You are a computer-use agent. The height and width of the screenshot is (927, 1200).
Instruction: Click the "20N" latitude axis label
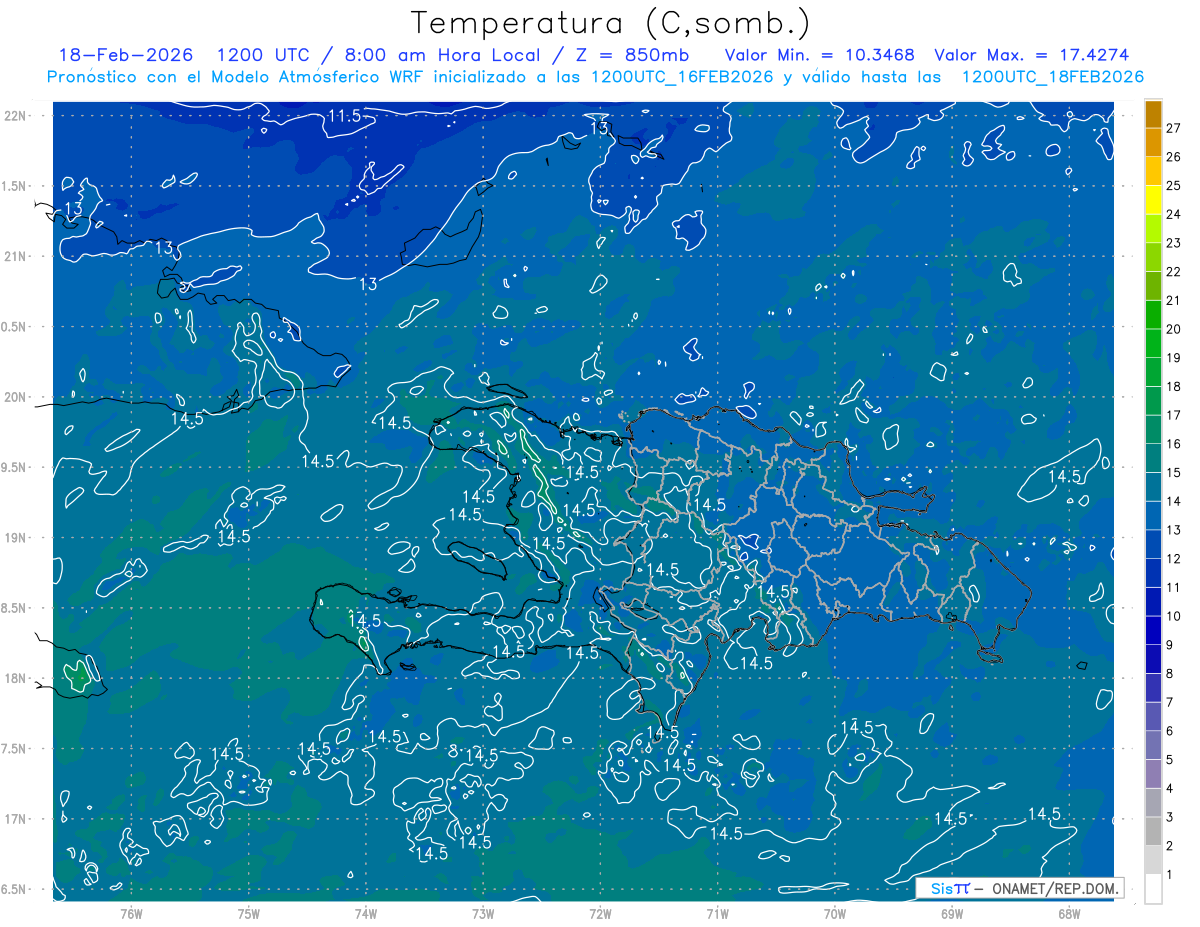(16, 397)
